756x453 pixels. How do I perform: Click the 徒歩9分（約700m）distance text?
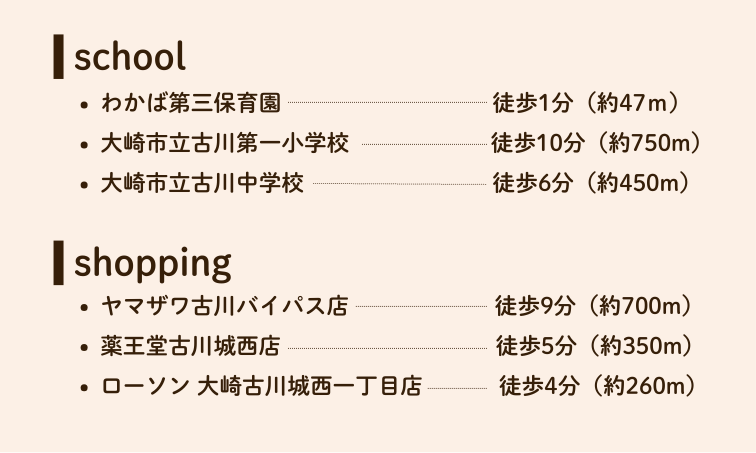[594, 306]
